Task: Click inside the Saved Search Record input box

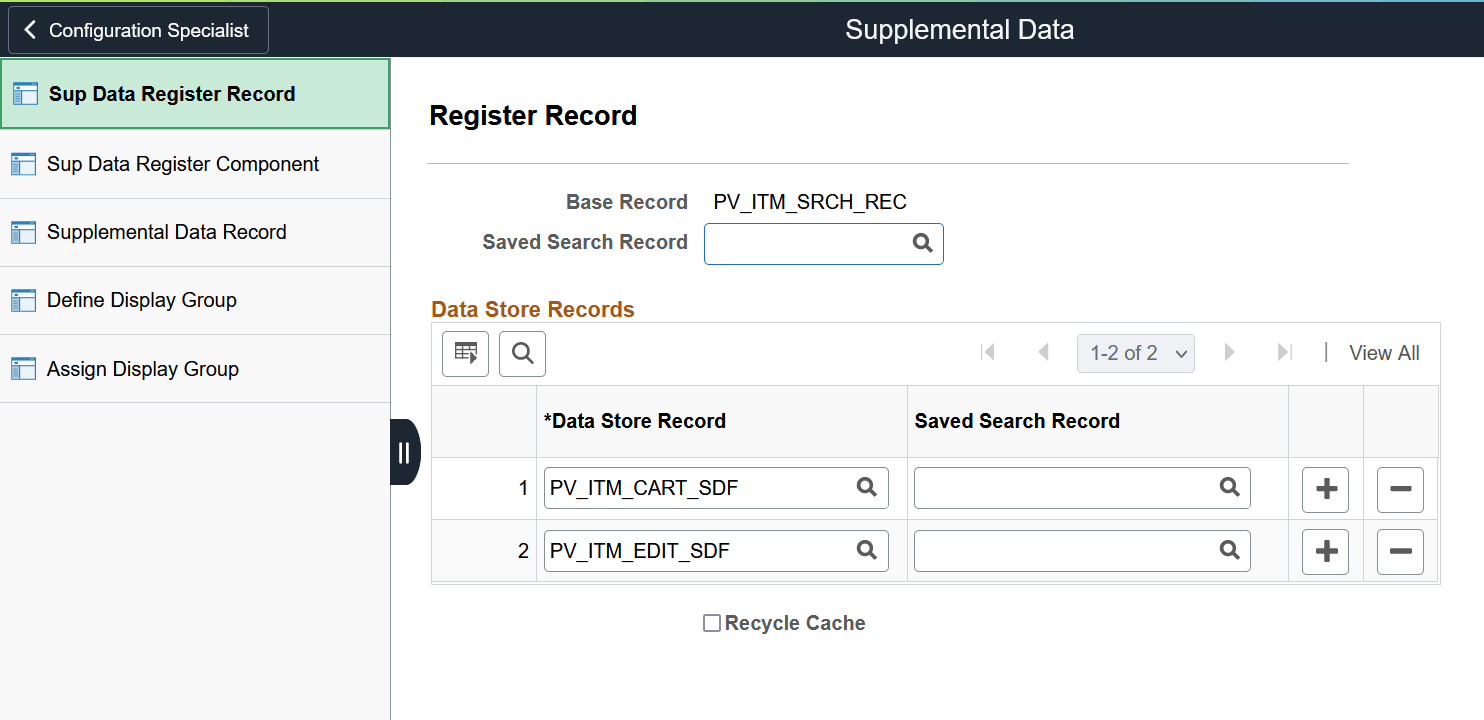Action: tap(800, 243)
